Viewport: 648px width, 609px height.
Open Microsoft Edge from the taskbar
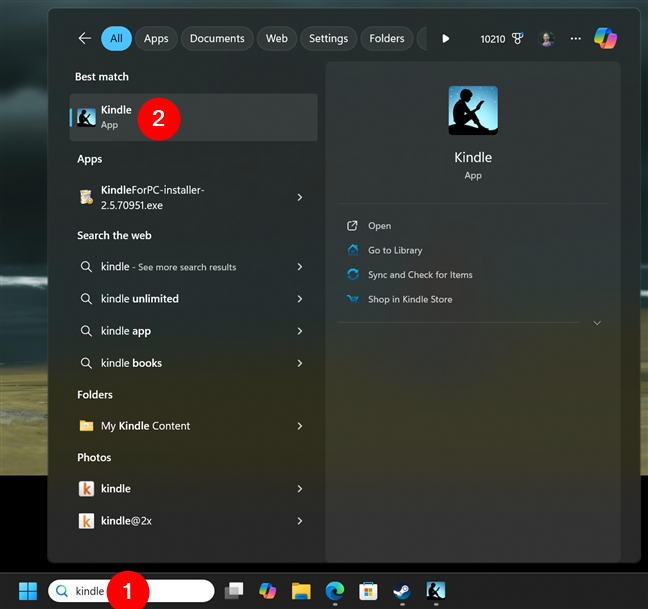coord(335,591)
